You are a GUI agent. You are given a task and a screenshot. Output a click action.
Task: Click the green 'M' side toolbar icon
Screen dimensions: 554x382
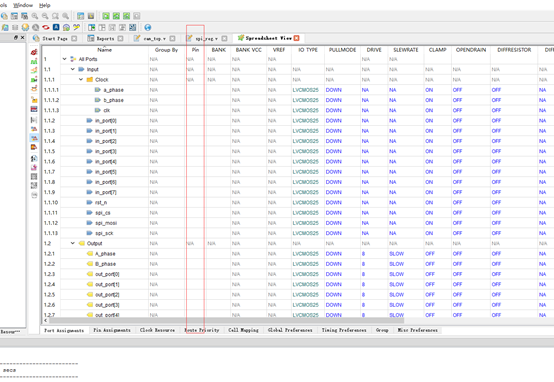34,61
